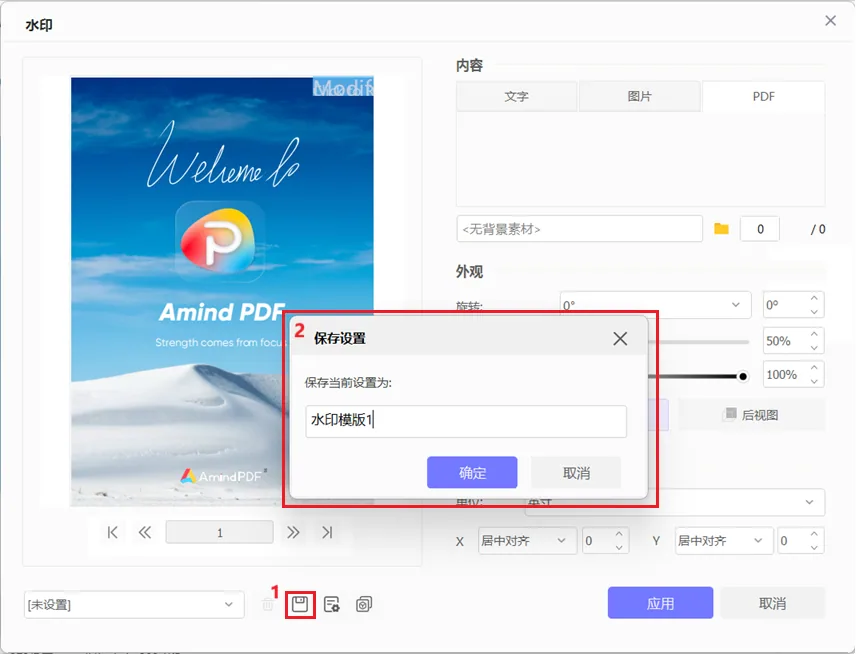Open the [未设置] template dropdown

click(134, 604)
